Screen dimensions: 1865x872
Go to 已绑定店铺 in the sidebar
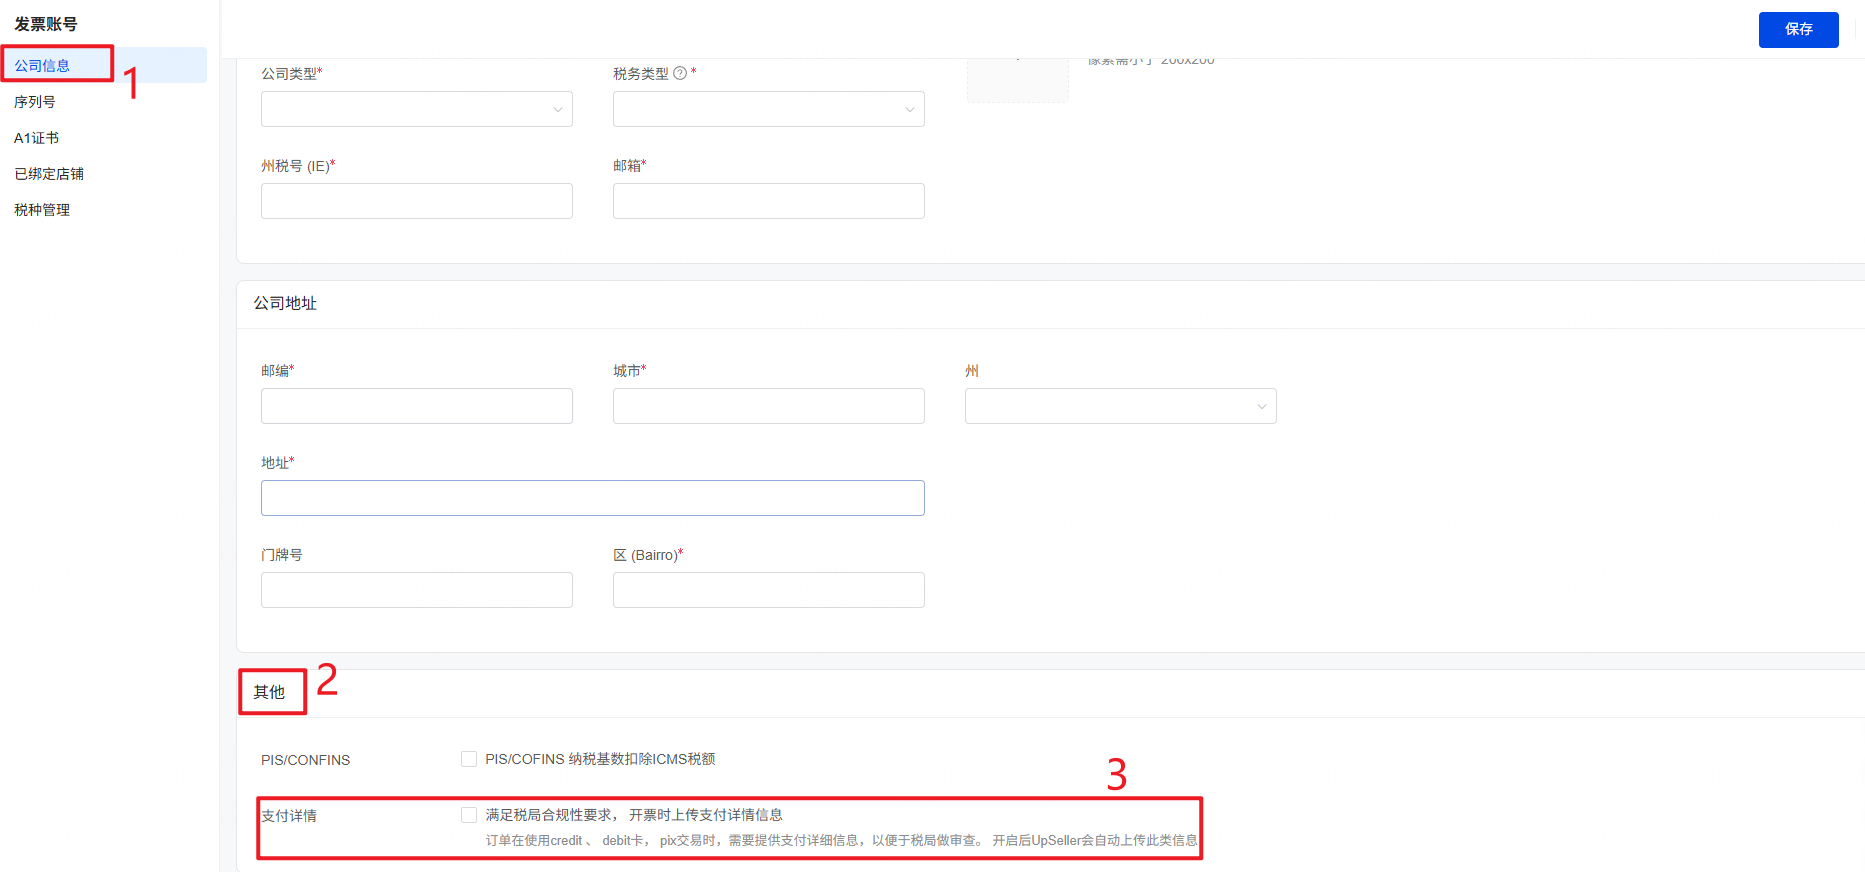pyautogui.click(x=104, y=173)
